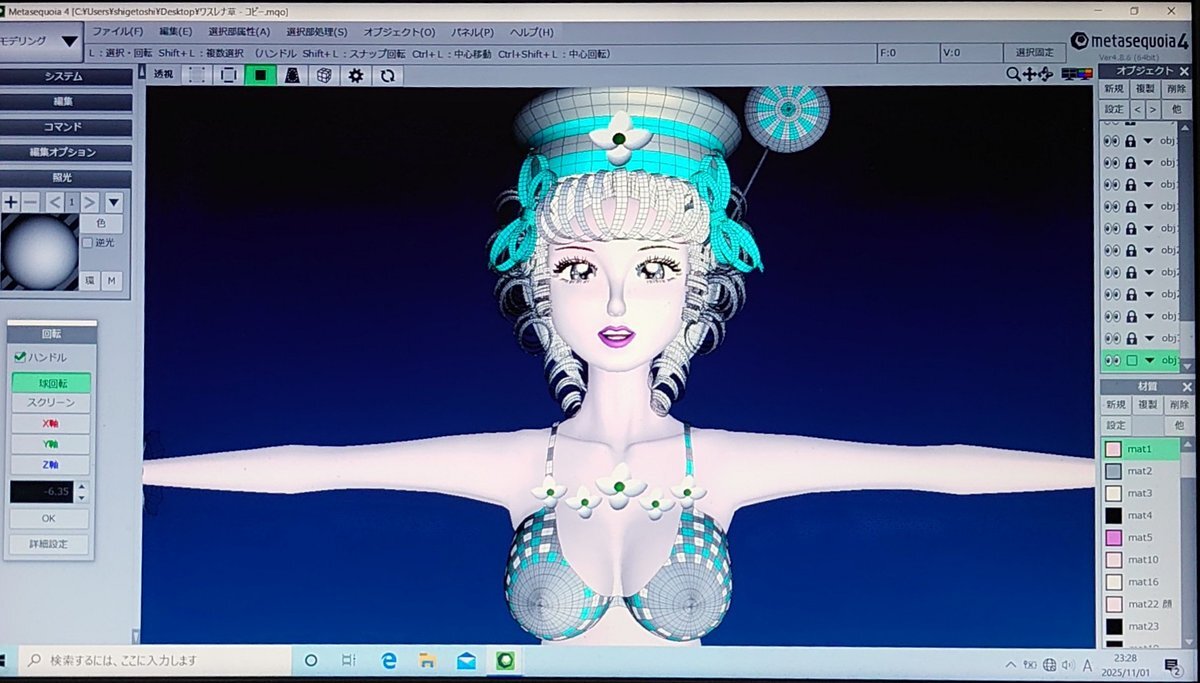Open File Explorer from taskbar
Viewport: 1200px width, 683px height.
click(427, 660)
